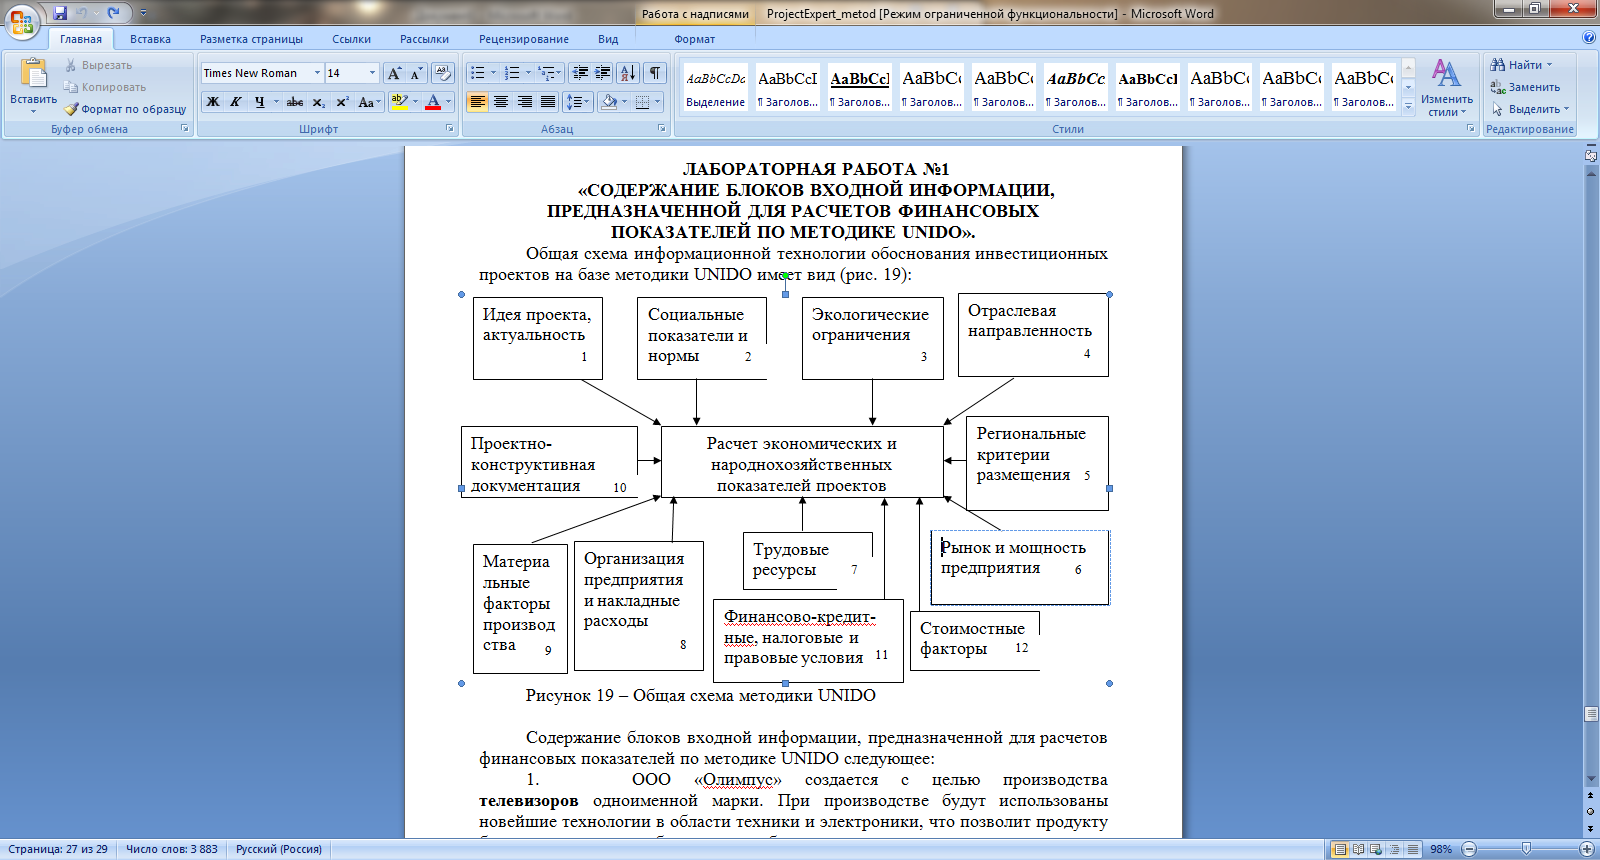
Task: Click the 98% zoom level button
Action: click(x=1440, y=849)
